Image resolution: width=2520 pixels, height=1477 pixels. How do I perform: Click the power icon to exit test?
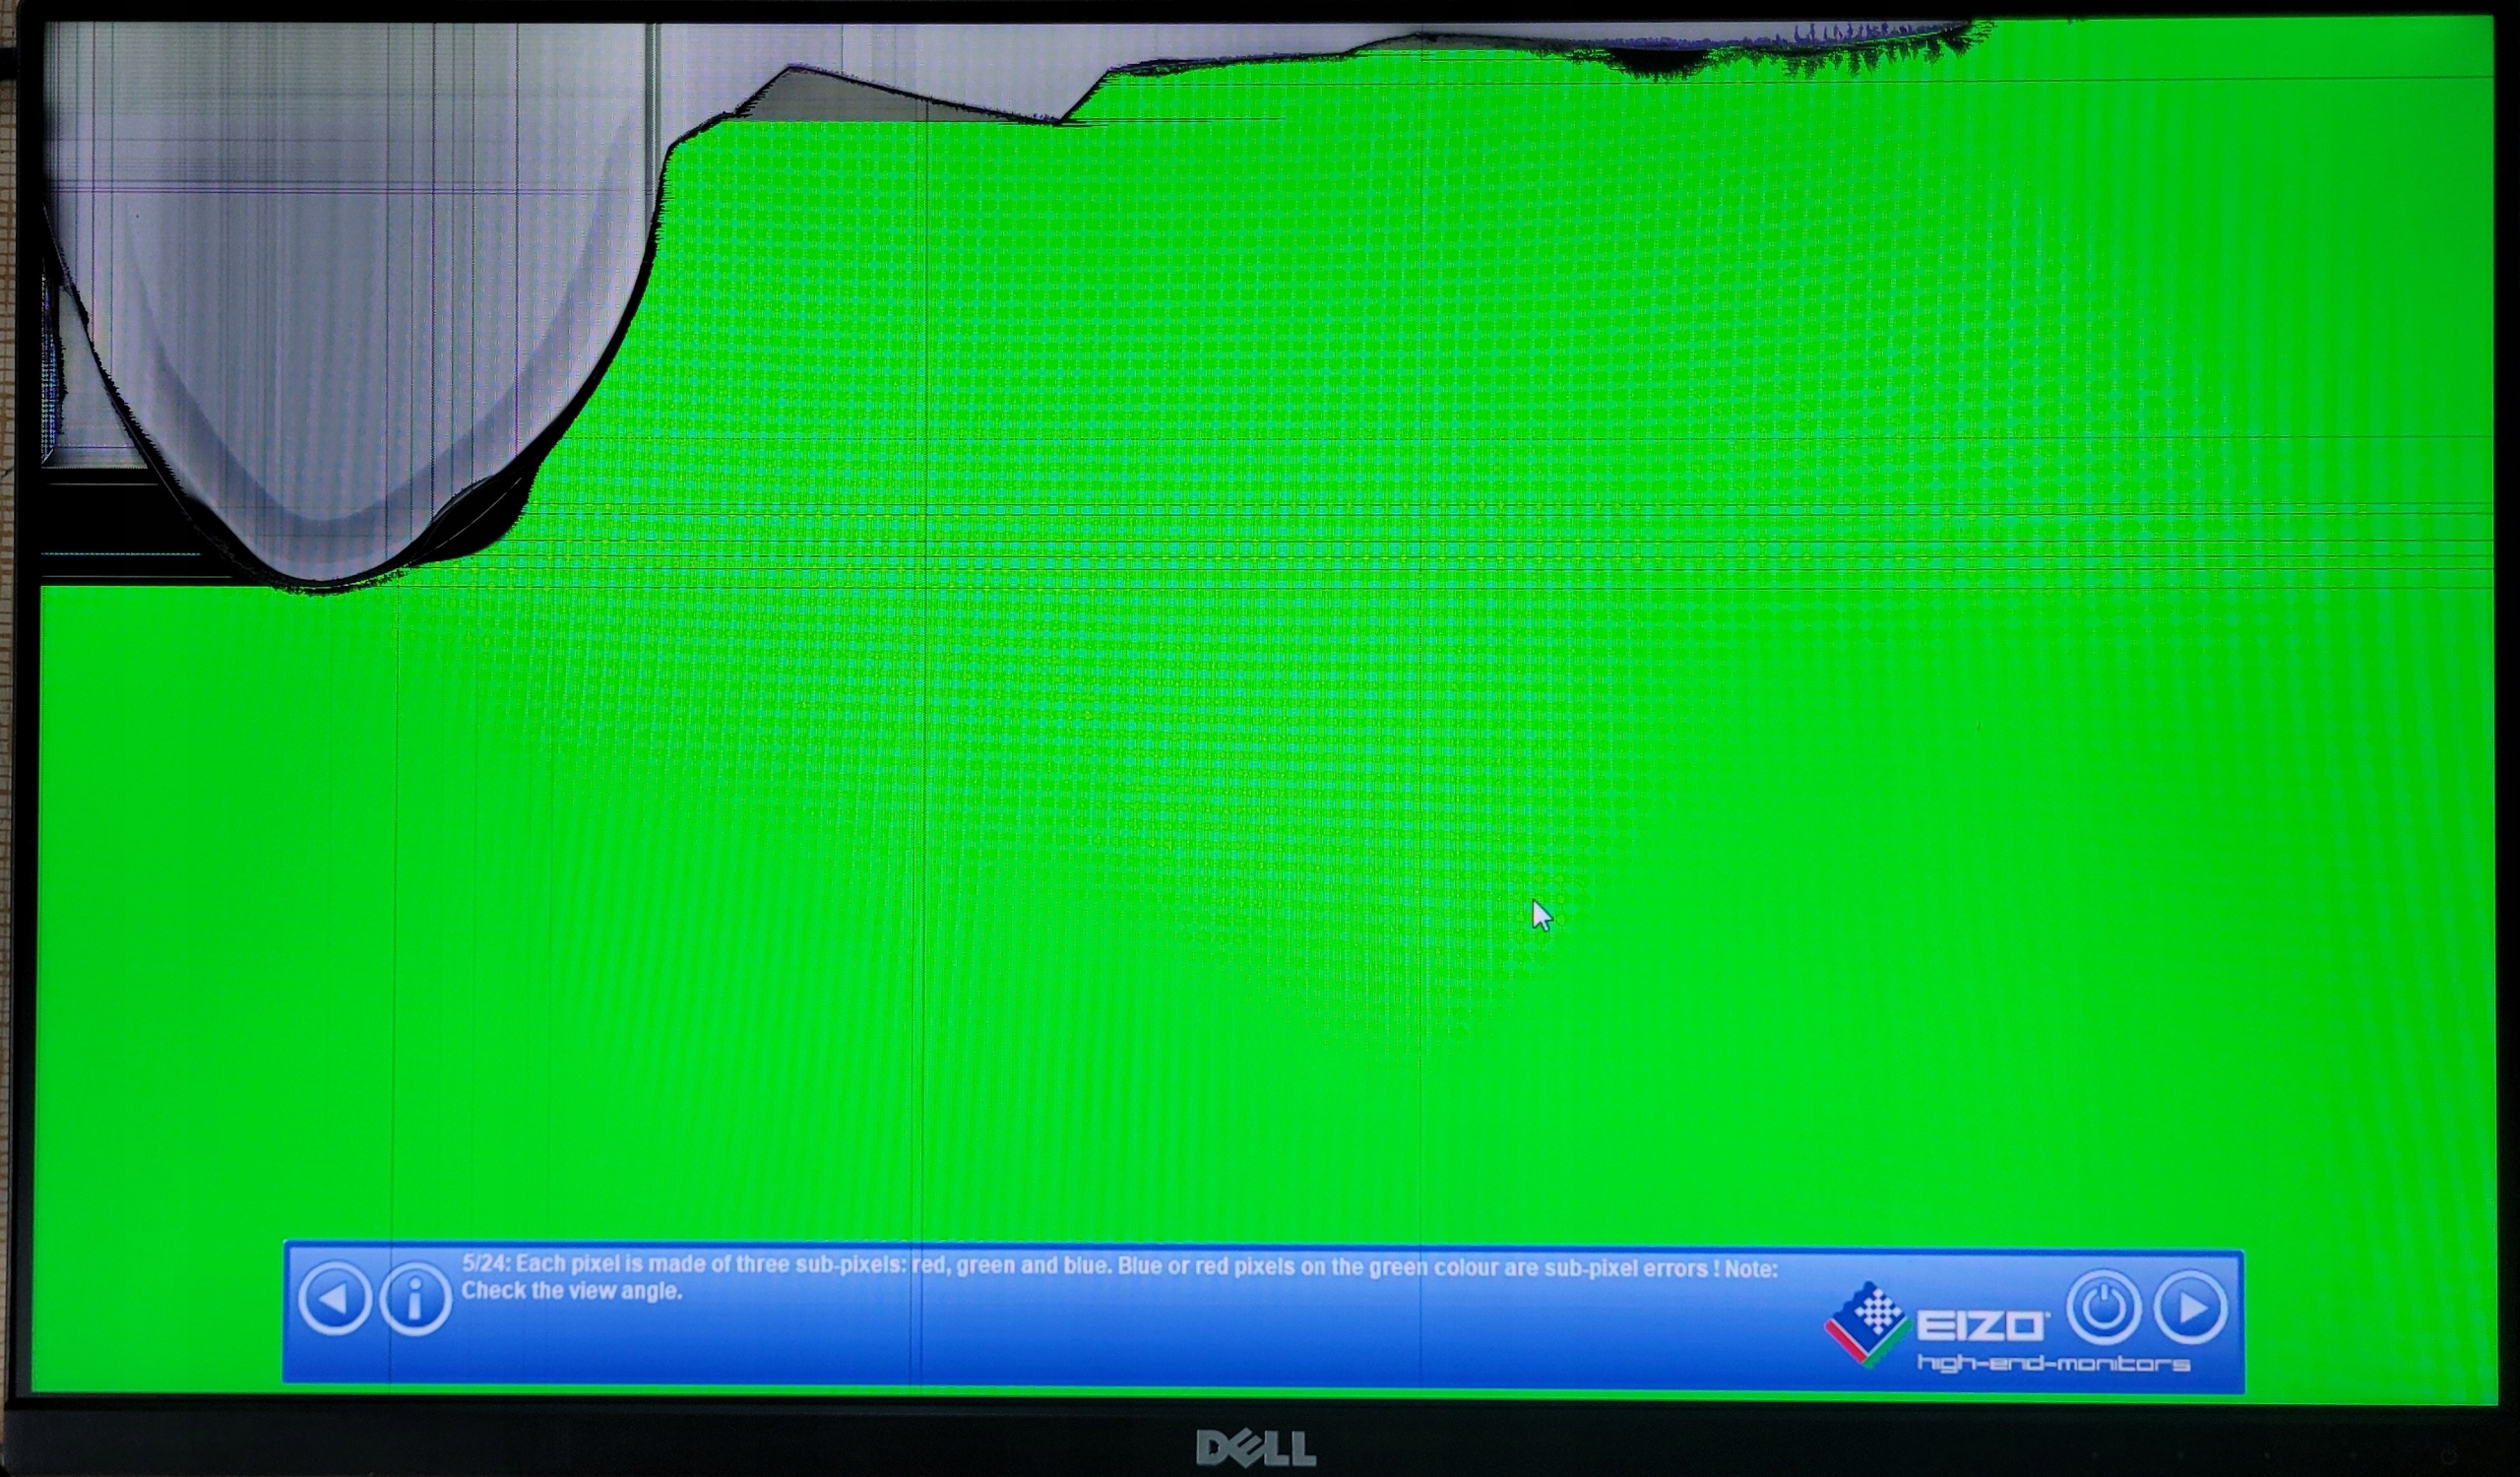(x=2103, y=1307)
